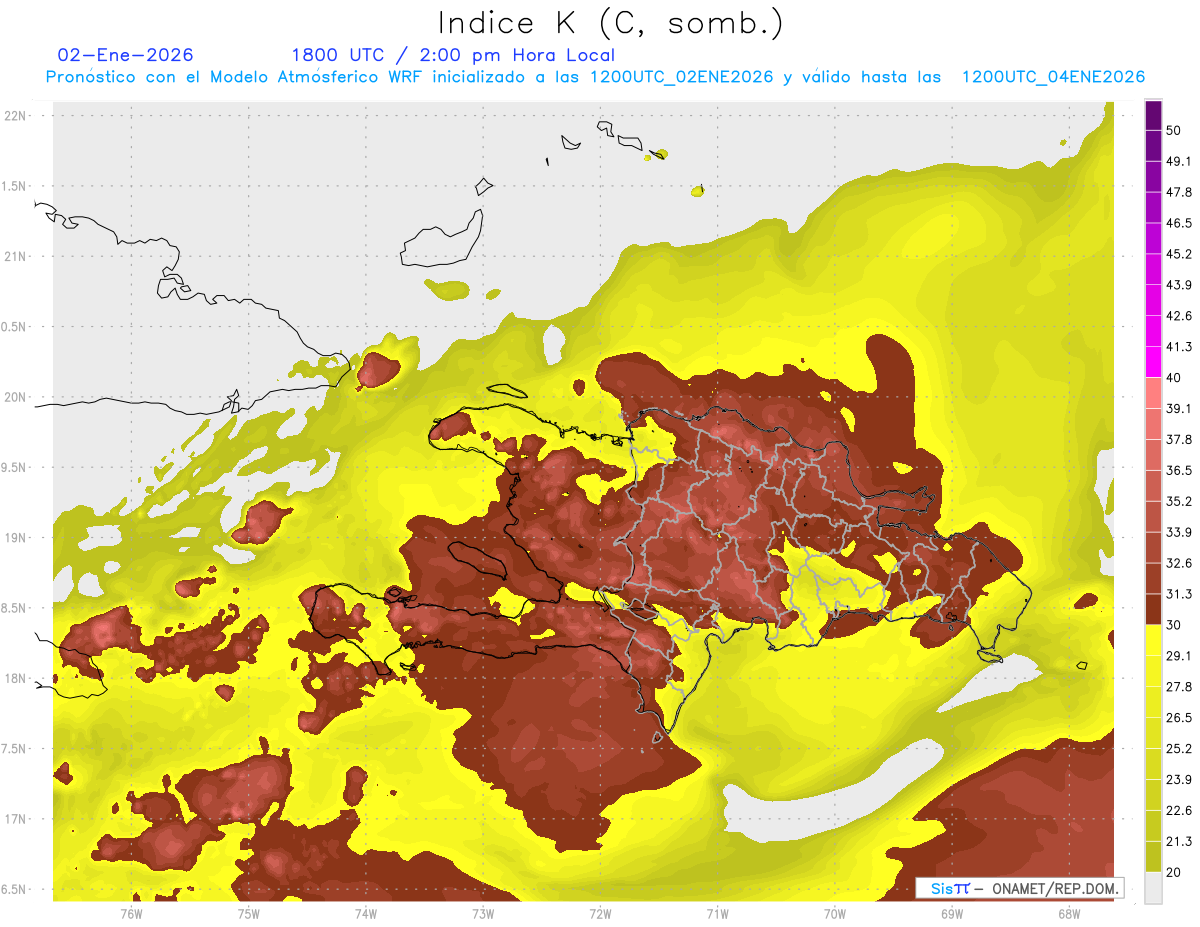Click the colorbar label '27.8'
Image resolution: width=1200 pixels, height=927 pixels.
click(x=1178, y=686)
